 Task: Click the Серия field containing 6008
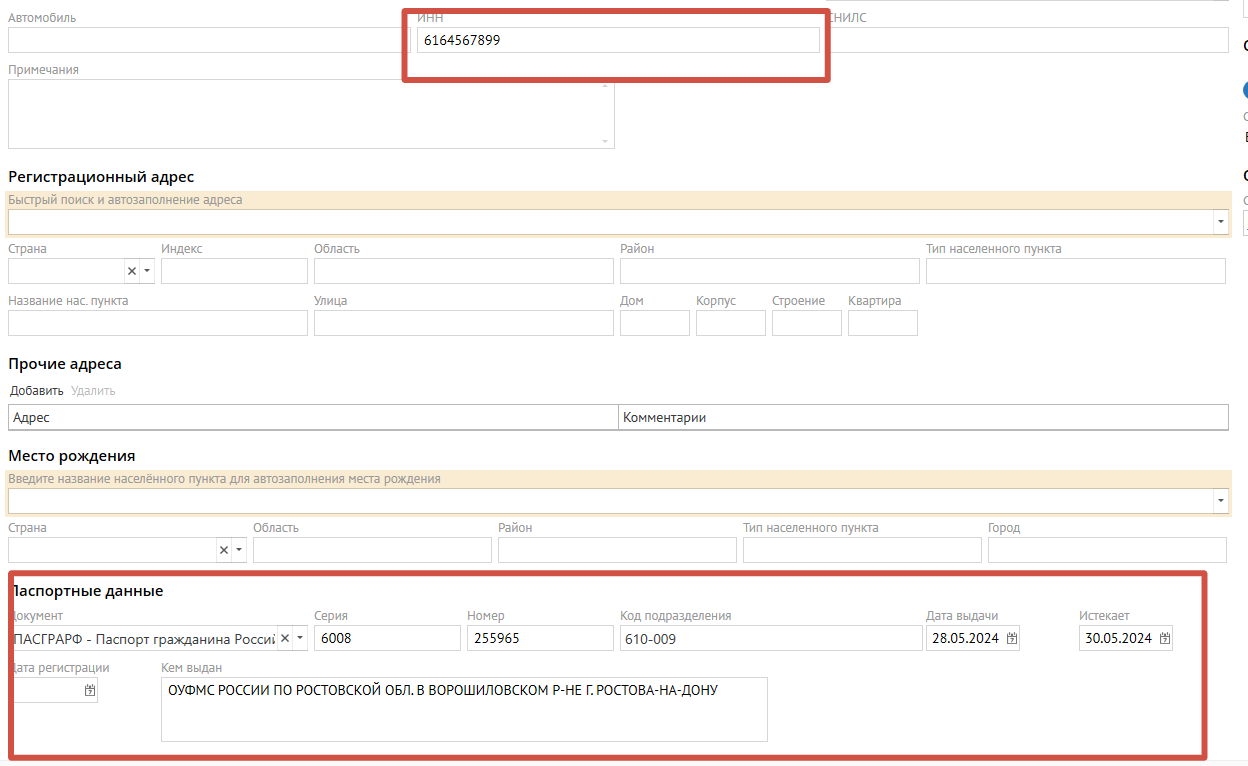click(x=387, y=638)
